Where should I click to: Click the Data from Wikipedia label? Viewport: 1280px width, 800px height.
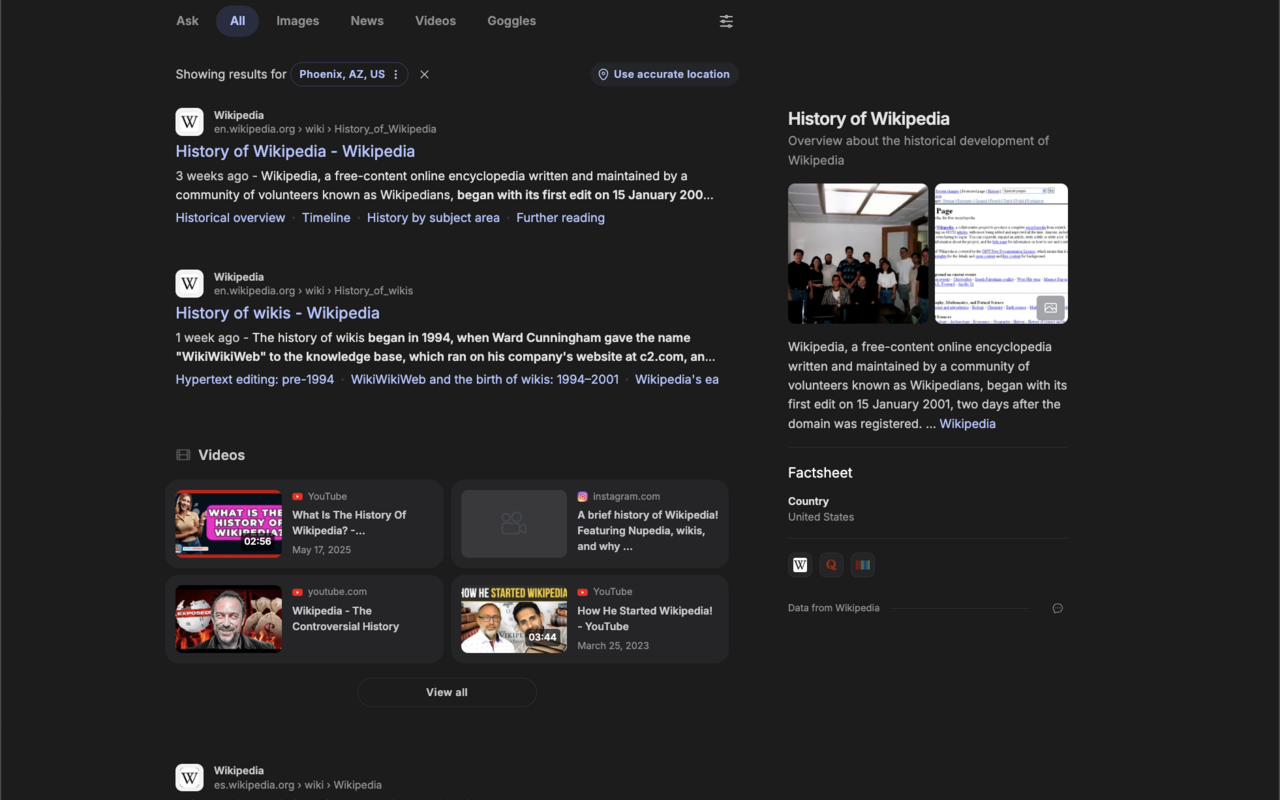point(834,608)
